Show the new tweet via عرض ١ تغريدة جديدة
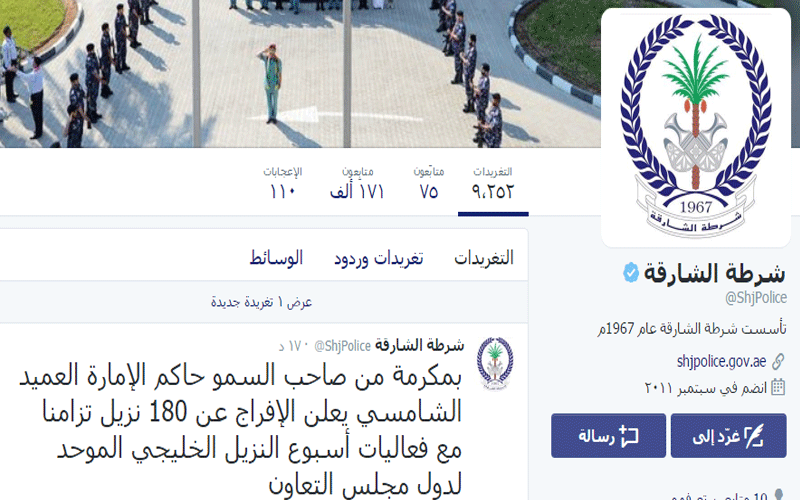The height and width of the screenshot is (500, 800). pyautogui.click(x=263, y=302)
